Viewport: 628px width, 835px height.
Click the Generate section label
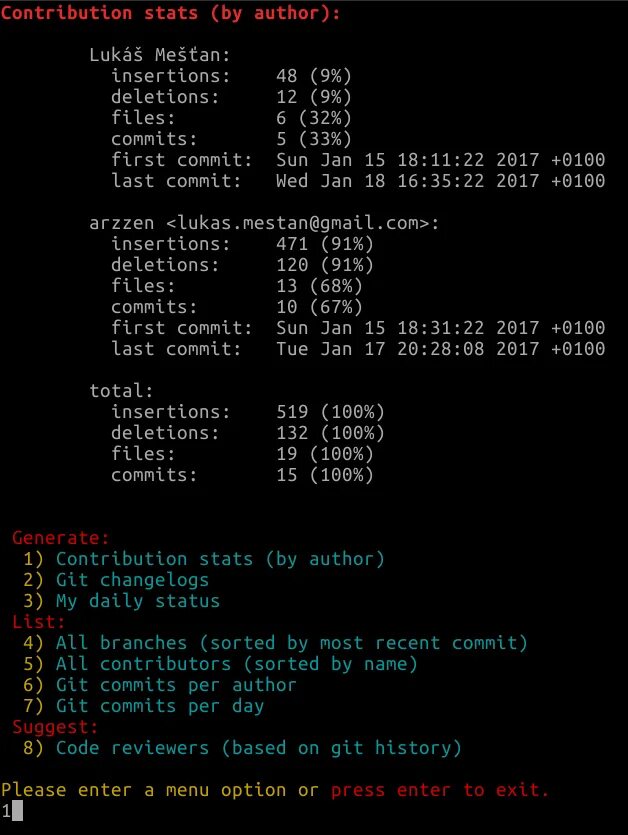[x=61, y=538]
